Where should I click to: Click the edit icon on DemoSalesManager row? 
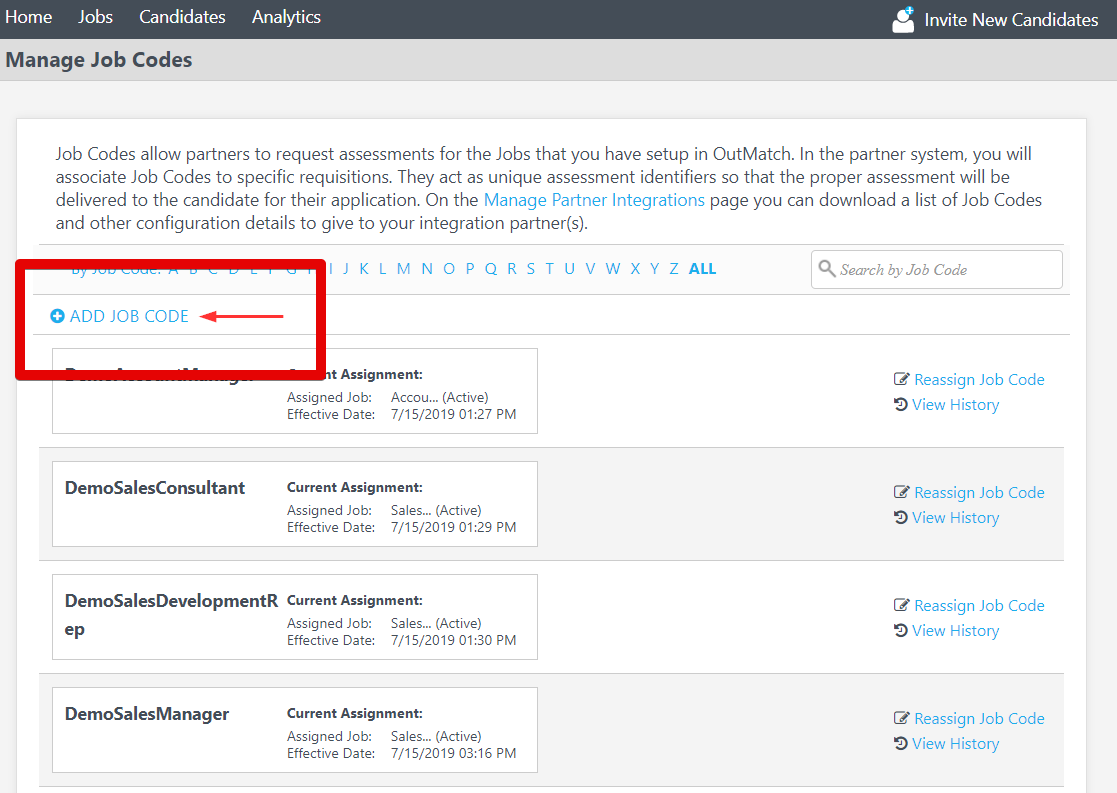pyautogui.click(x=901, y=718)
